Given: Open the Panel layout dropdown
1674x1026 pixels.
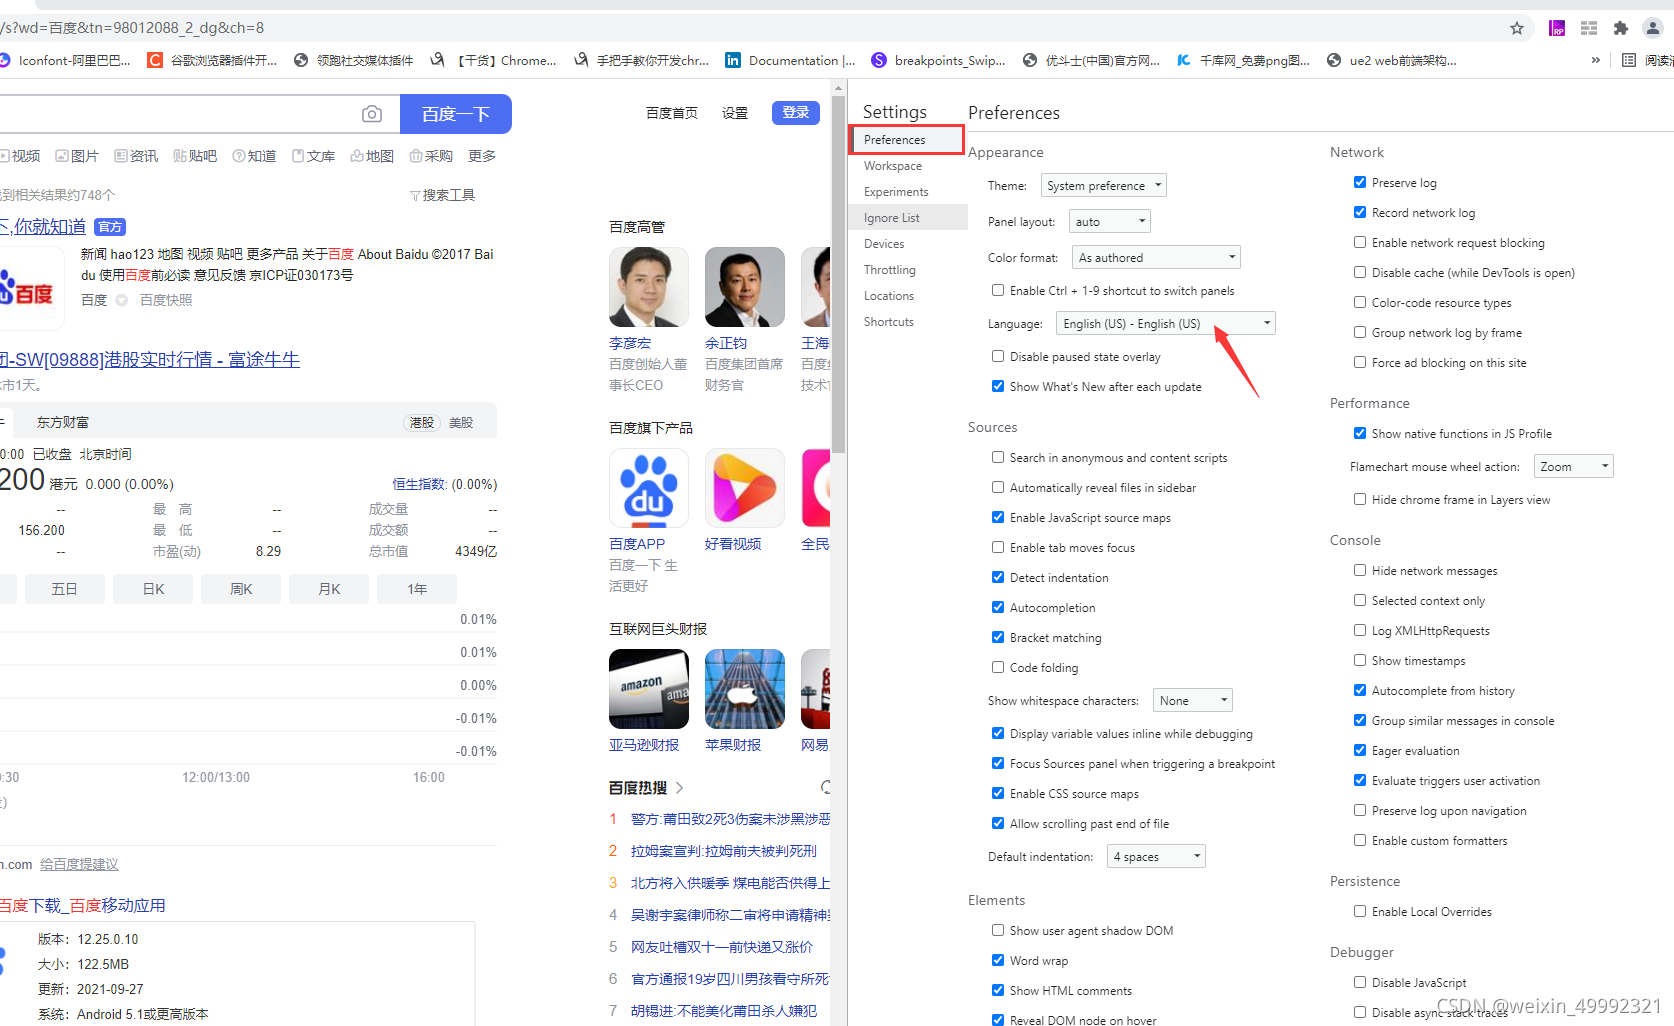Looking at the screenshot, I should point(1110,221).
